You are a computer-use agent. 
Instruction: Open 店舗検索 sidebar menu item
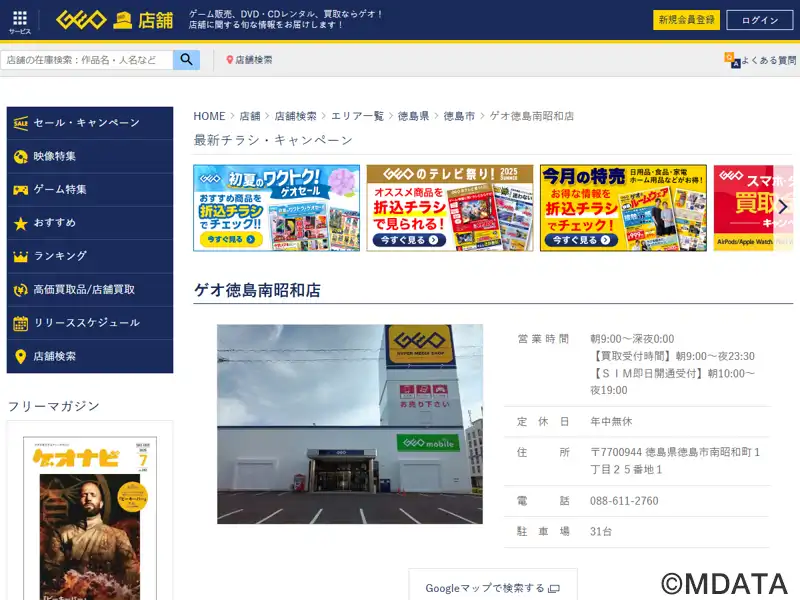pyautogui.click(x=90, y=356)
